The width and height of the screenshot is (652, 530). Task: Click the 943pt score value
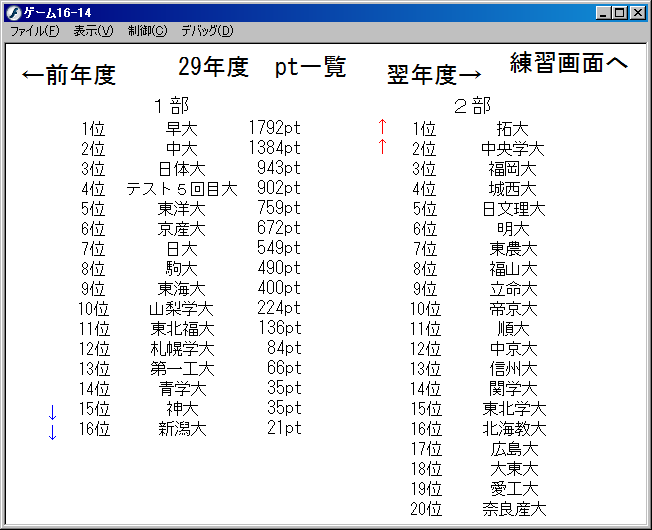coord(279,168)
